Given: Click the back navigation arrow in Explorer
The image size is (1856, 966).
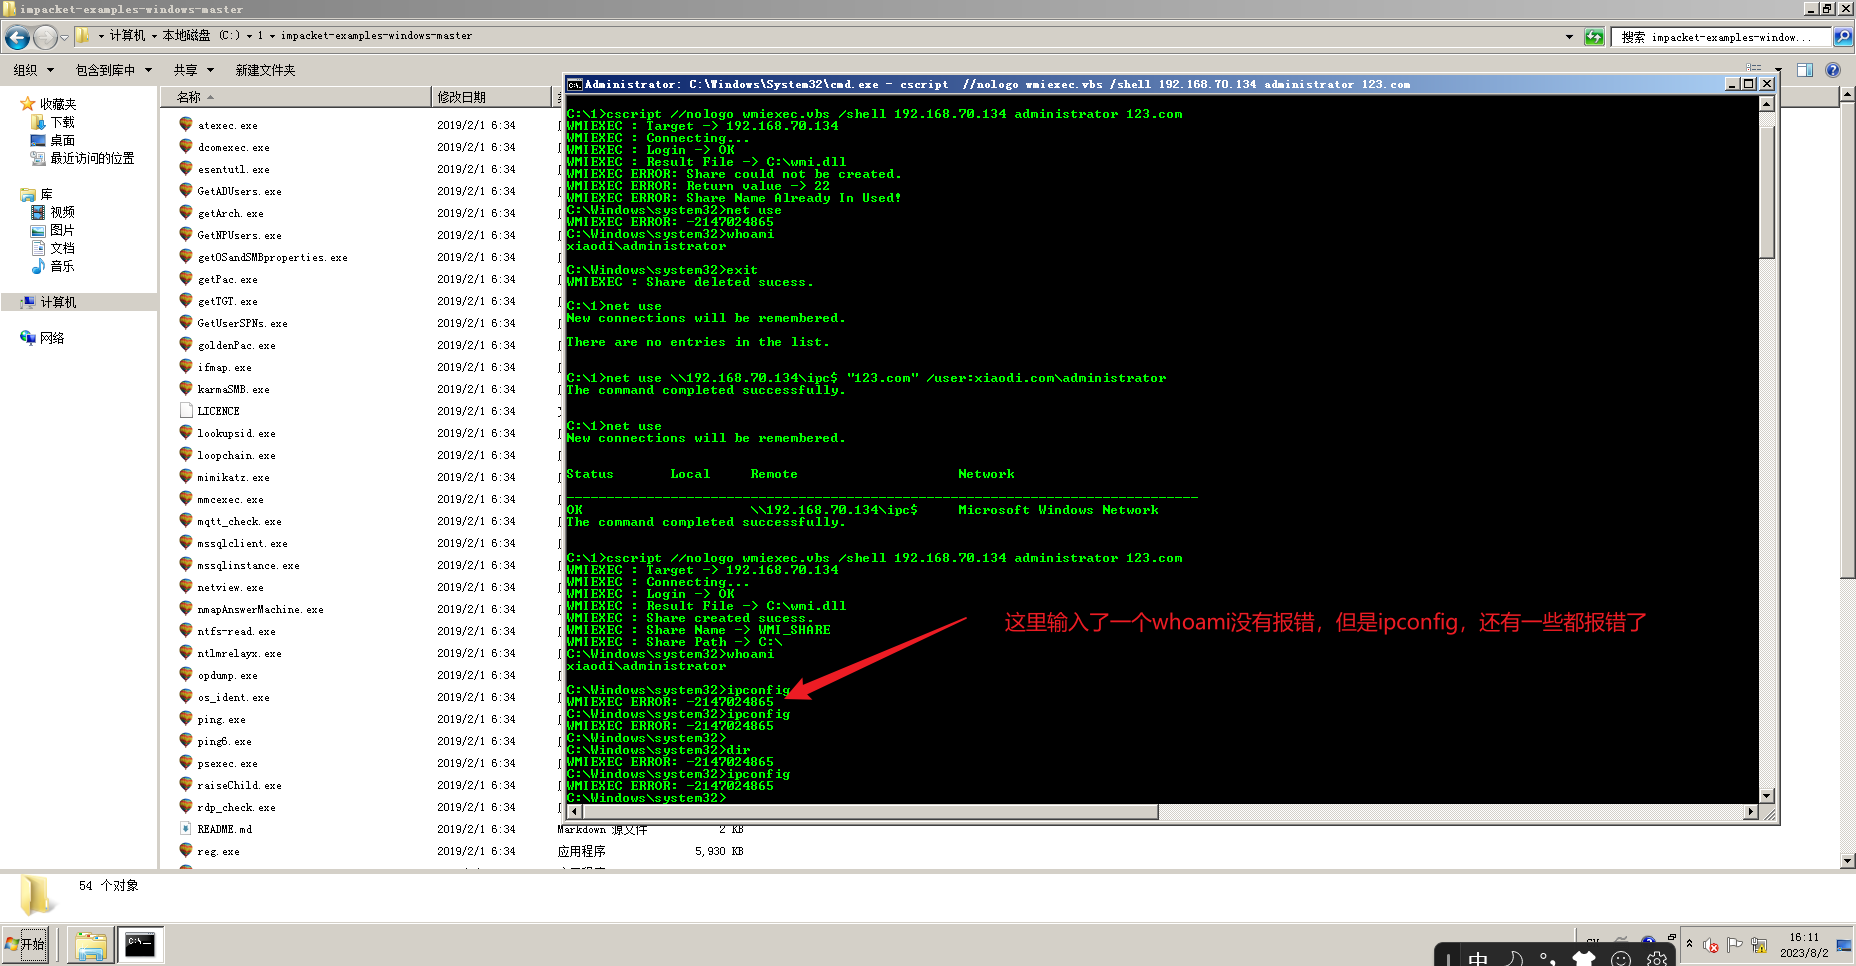Looking at the screenshot, I should pos(16,37).
